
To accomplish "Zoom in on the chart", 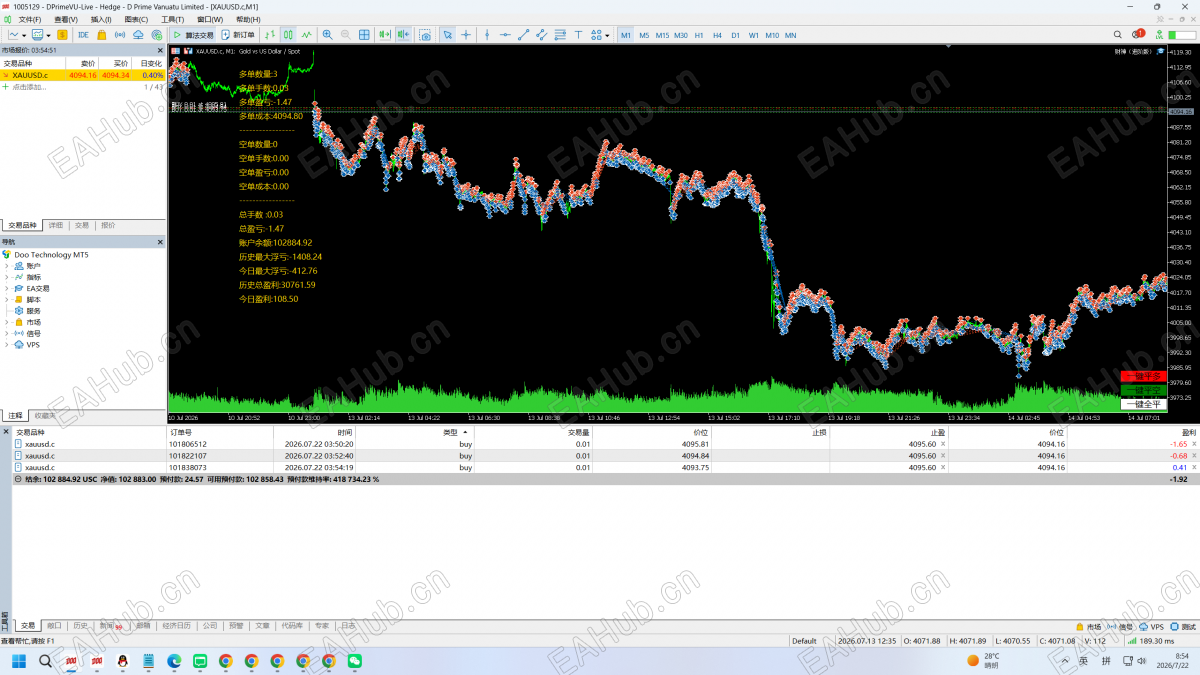I will [327, 35].
